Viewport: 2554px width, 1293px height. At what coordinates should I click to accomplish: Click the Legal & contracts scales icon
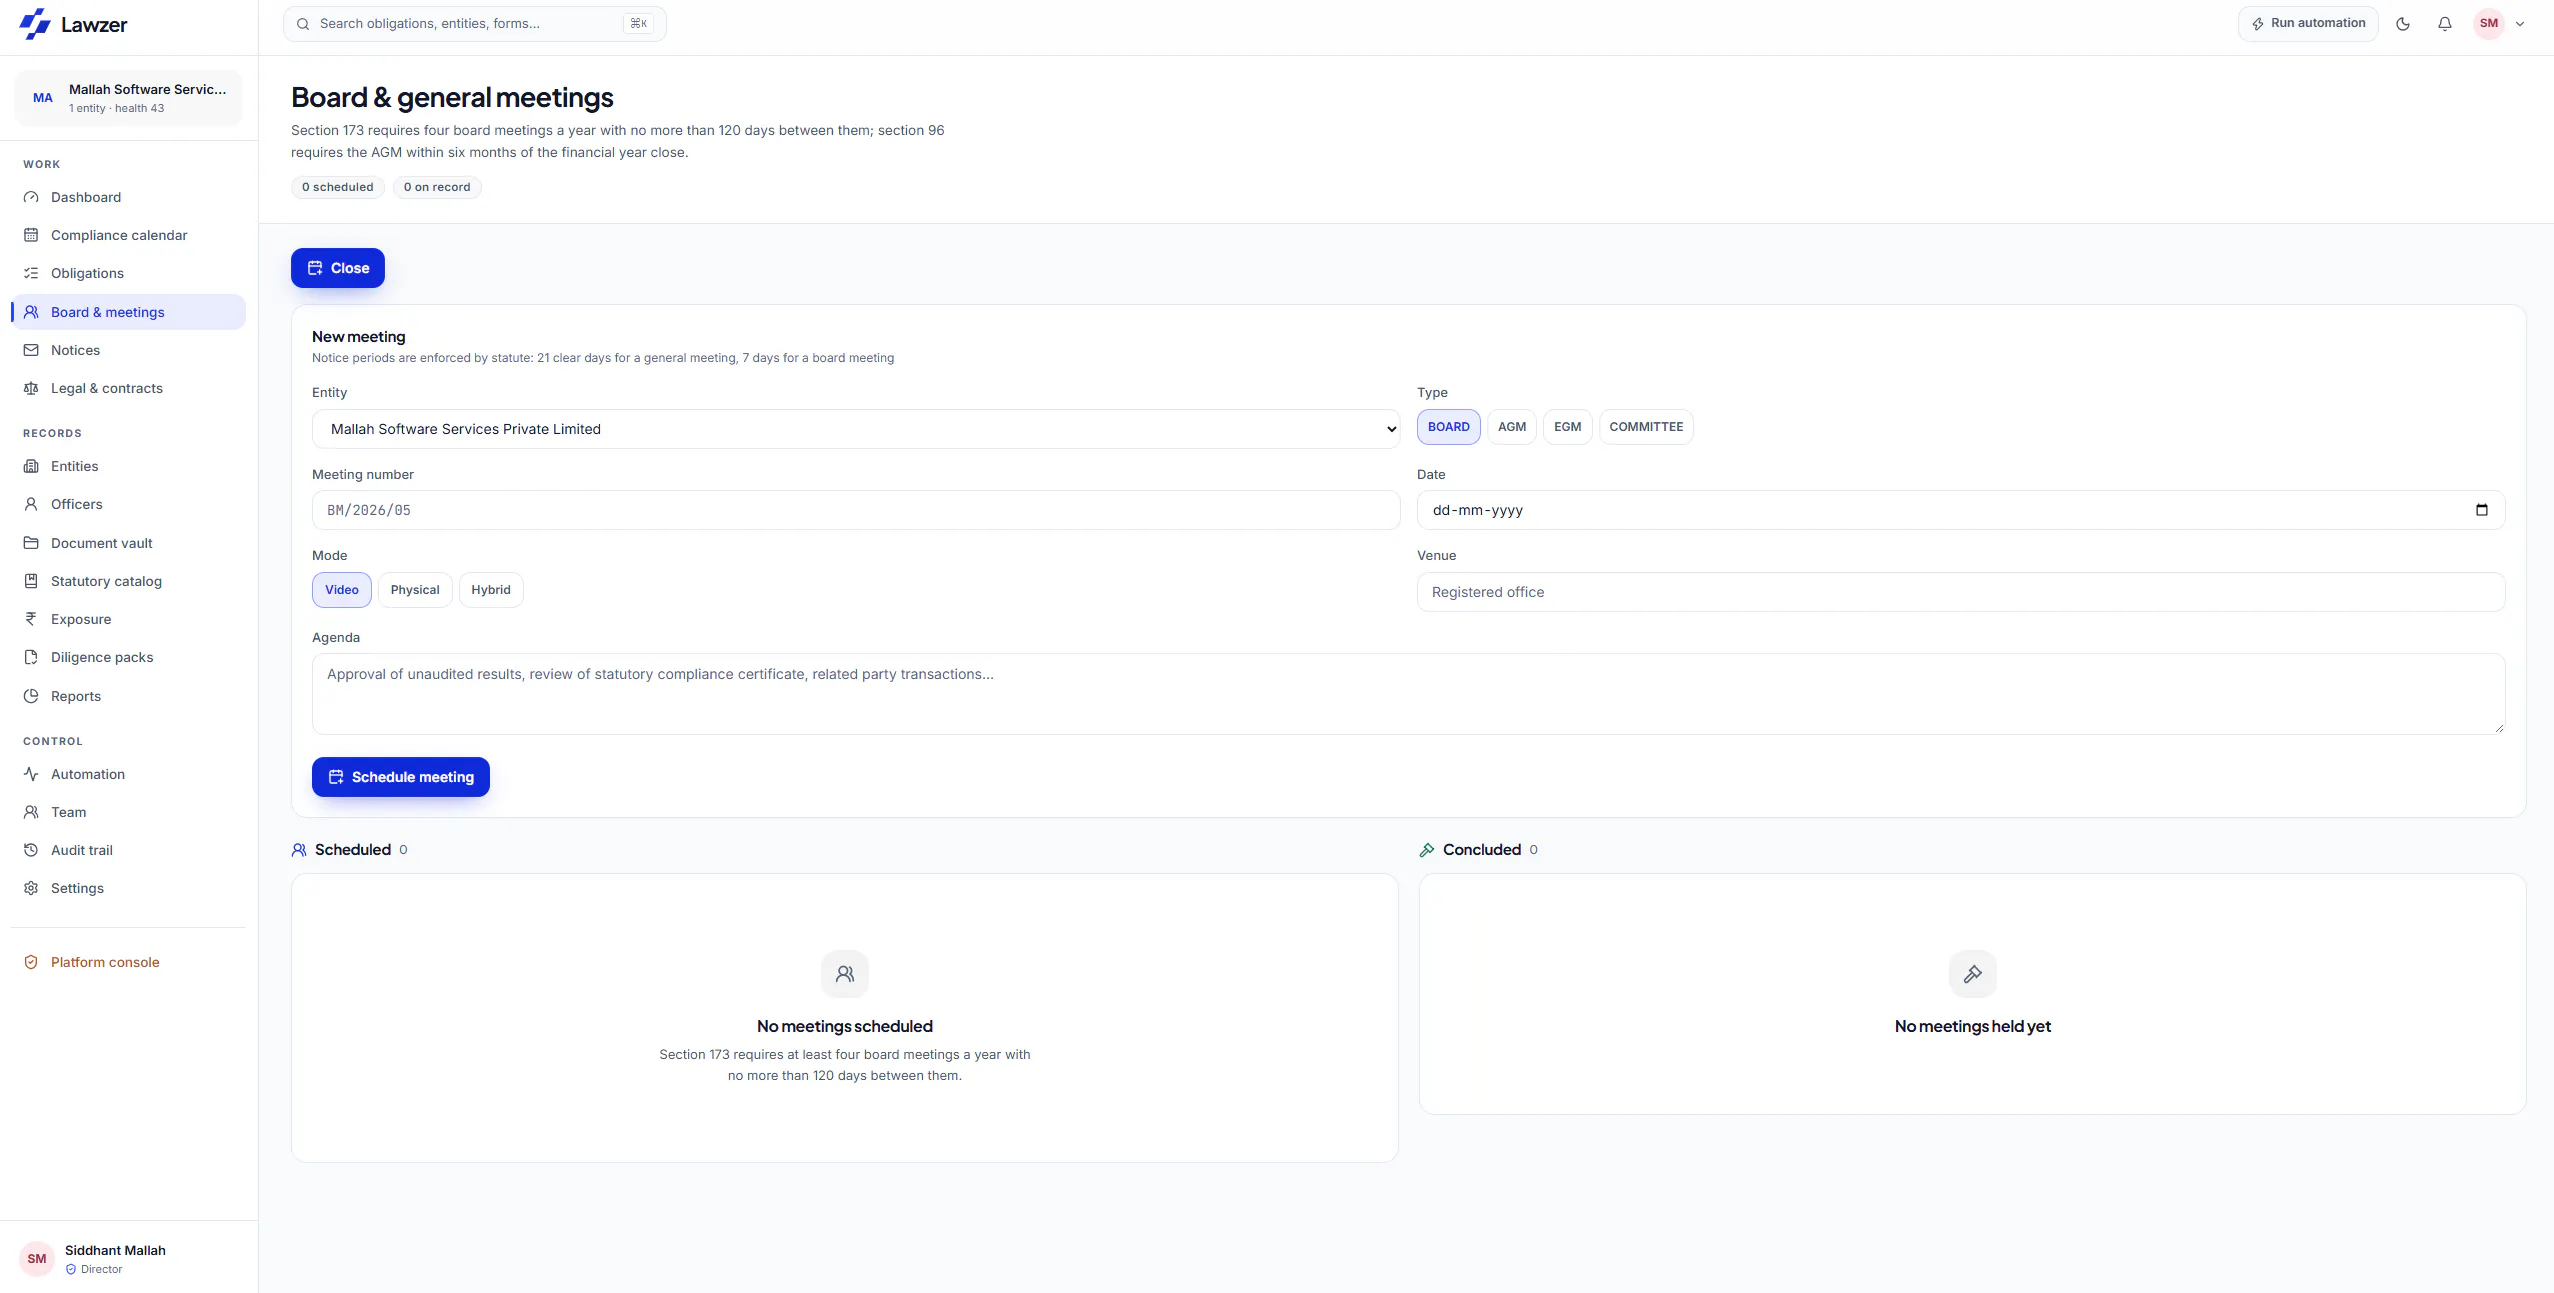(31, 388)
